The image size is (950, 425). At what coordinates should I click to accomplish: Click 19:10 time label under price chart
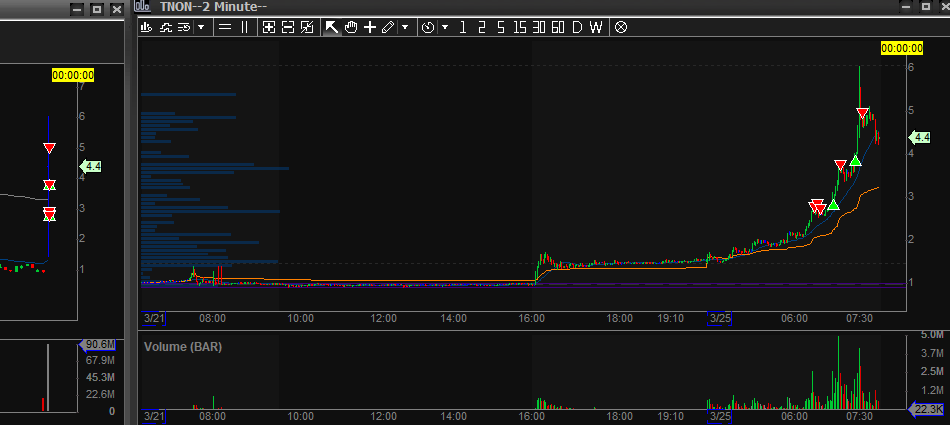670,318
